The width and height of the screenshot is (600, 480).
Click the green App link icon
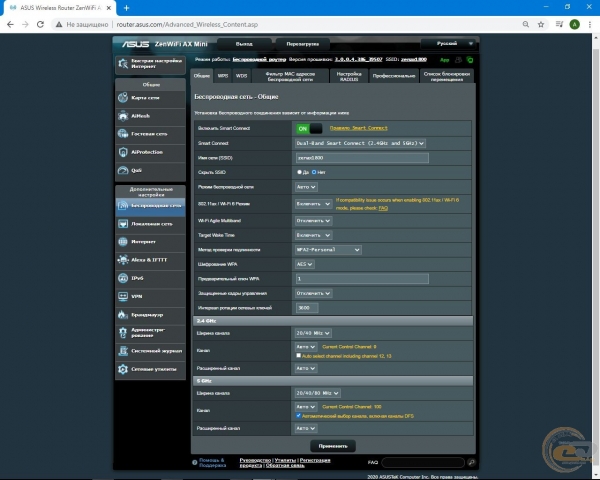pos(444,60)
